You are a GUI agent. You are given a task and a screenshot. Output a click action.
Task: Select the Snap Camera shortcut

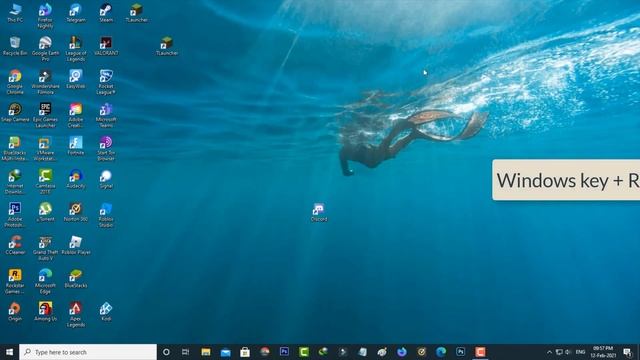coord(15,112)
